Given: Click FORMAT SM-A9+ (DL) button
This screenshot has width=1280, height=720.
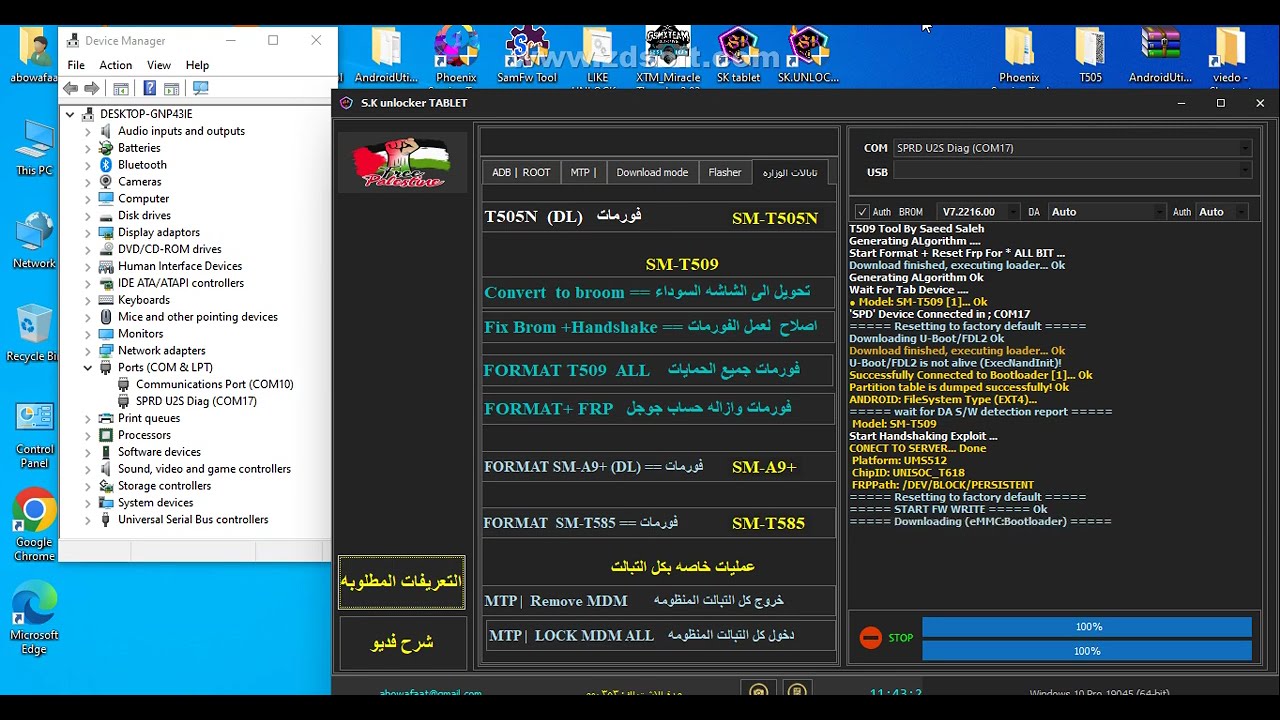Looking at the screenshot, I should point(658,467).
